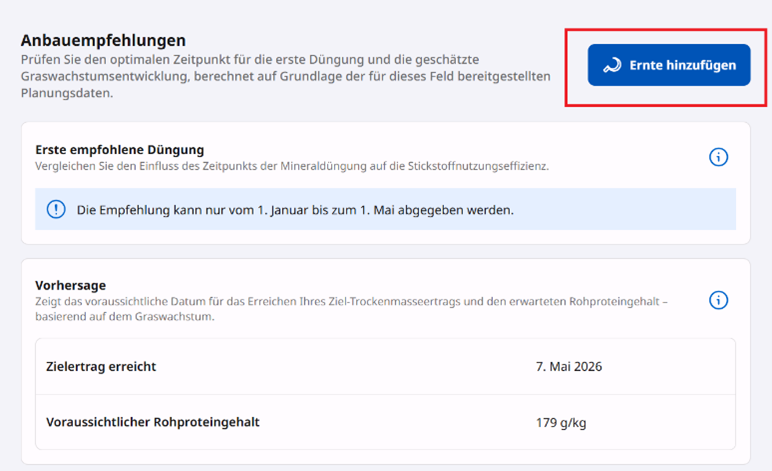772x471 pixels.
Task: Click the Voraussichtlicher Rohproteingehalt label
Action: tap(153, 422)
